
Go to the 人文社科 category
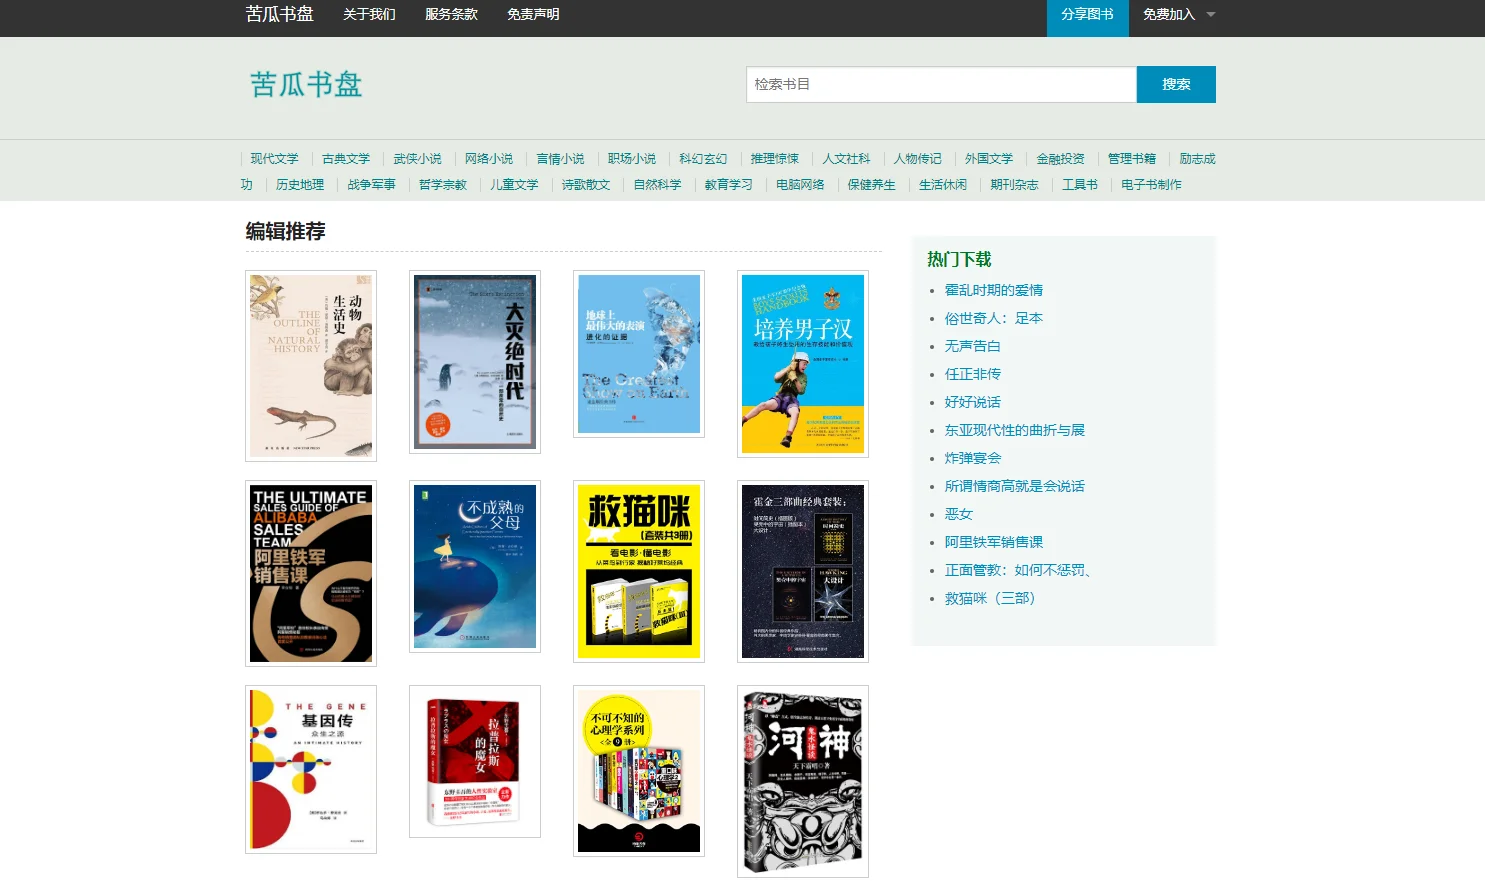[x=846, y=159]
